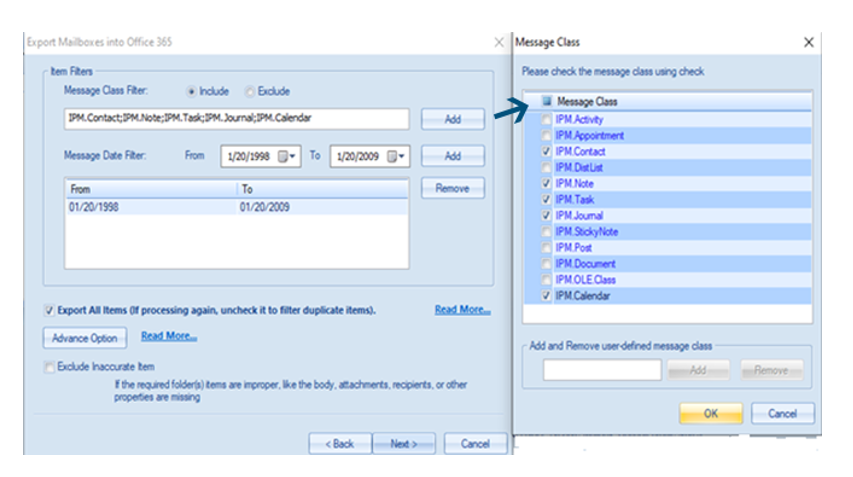
Task: Close the Message Class window
Action: (x=809, y=42)
